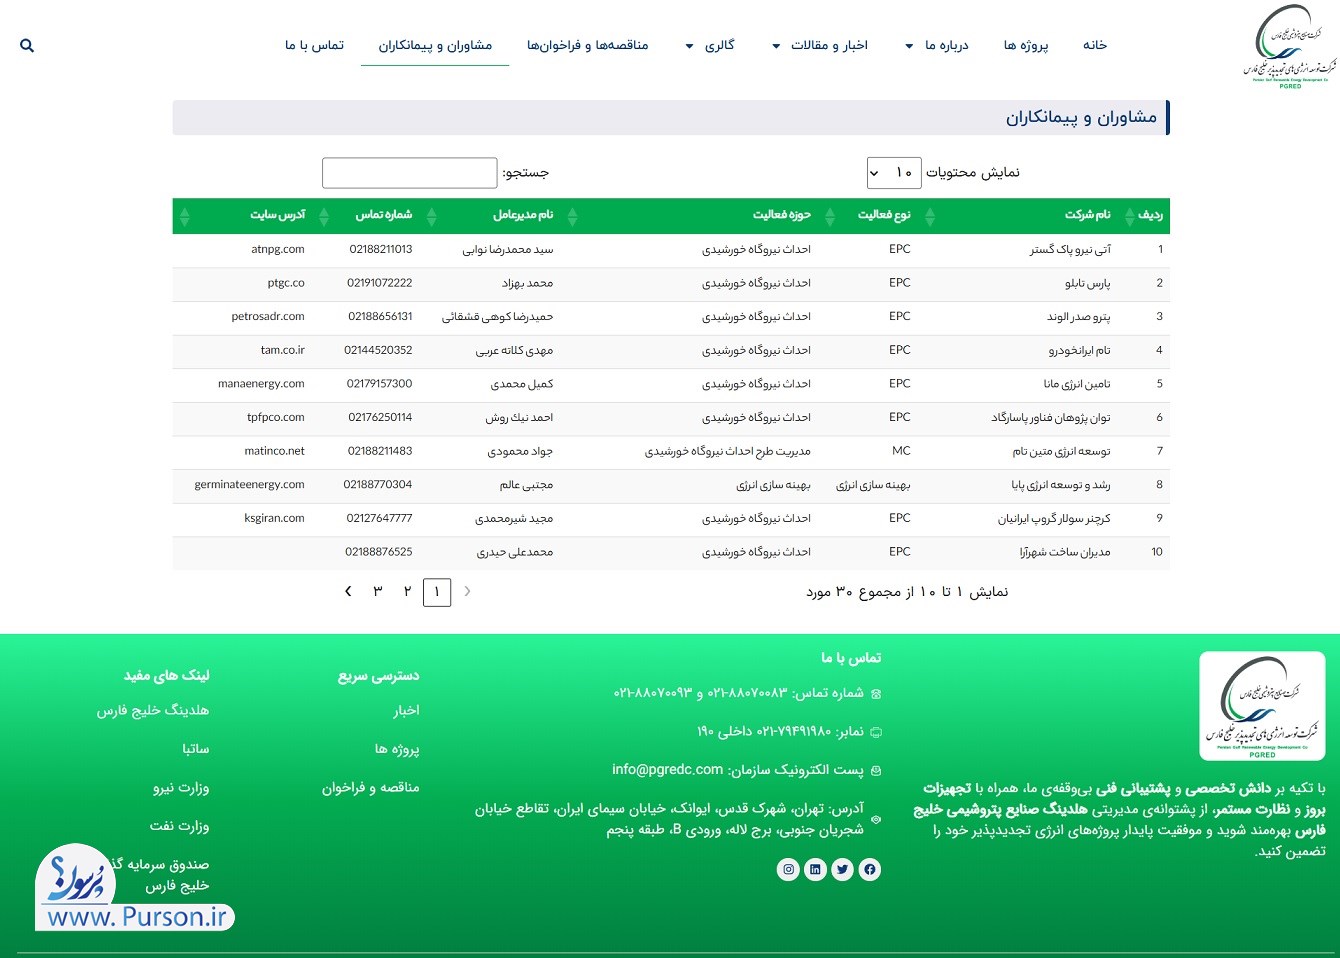The width and height of the screenshot is (1340, 958).
Task: Click website cell ksgiran.com
Action: pos(275,518)
